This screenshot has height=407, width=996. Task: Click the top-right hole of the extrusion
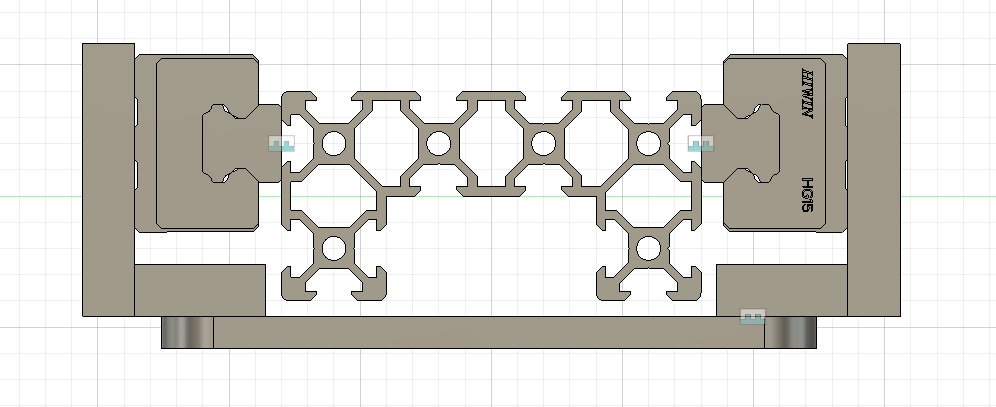point(648,145)
